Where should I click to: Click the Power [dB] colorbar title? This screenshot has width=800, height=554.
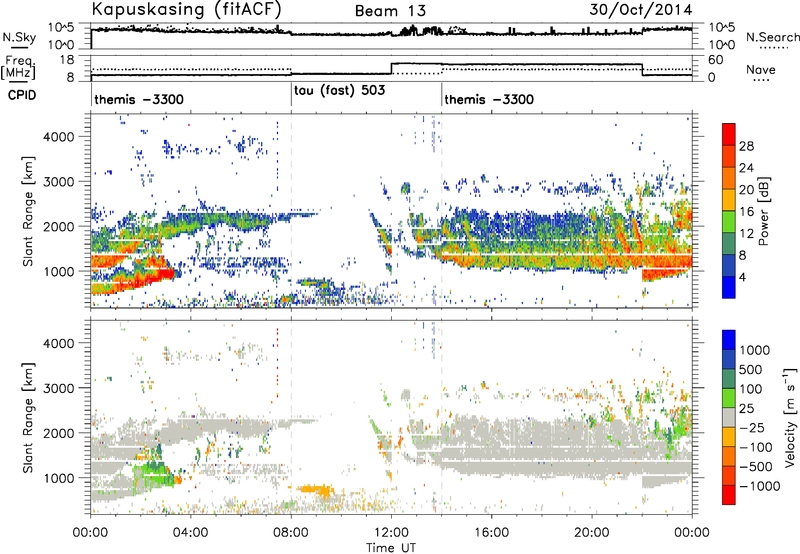click(x=763, y=211)
